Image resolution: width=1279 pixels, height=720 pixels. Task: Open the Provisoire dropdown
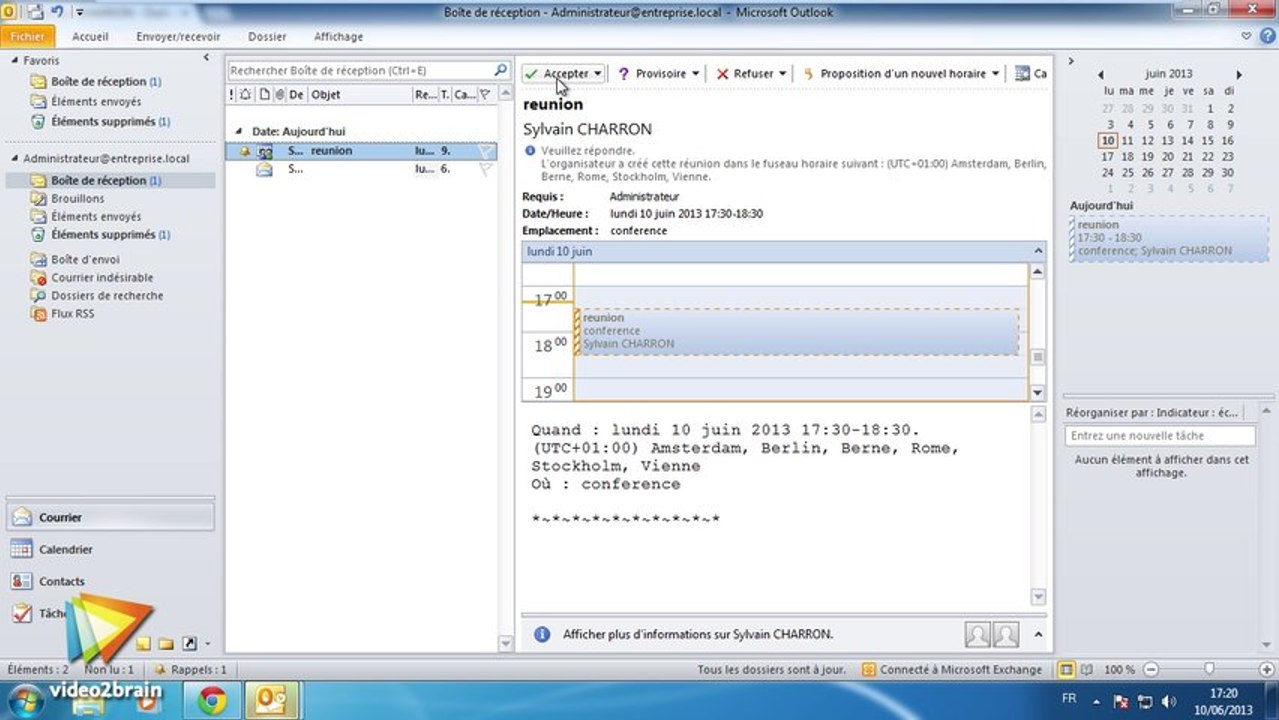[695, 74]
